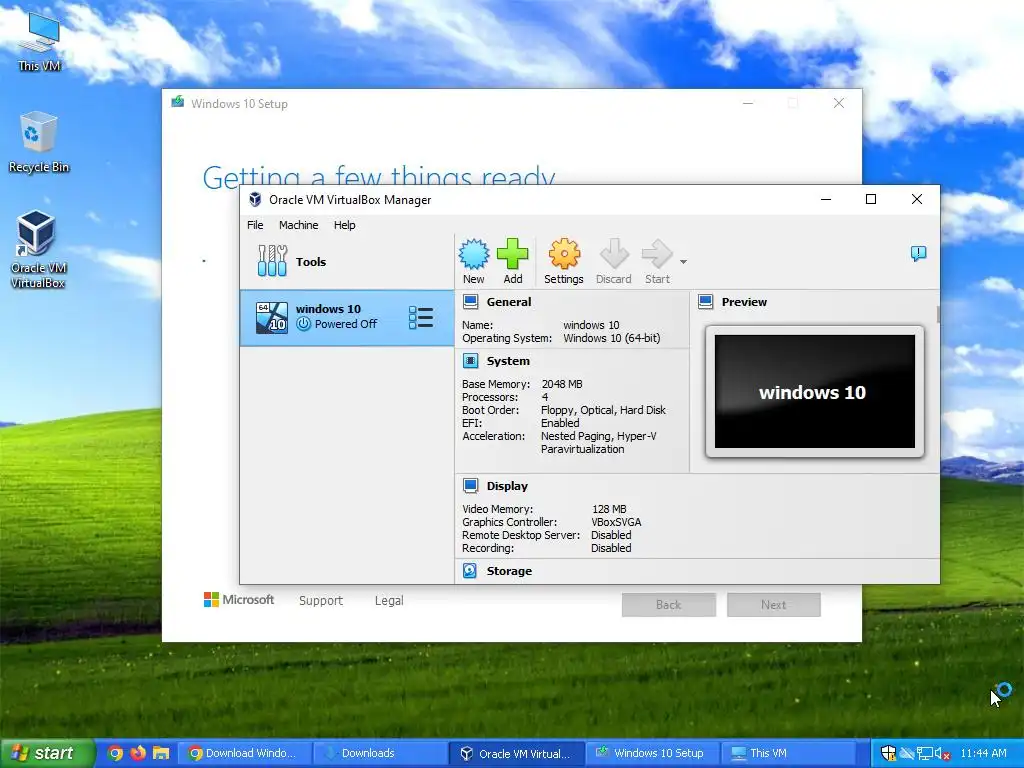Click the Back button in Windows 10 Setup

(669, 605)
